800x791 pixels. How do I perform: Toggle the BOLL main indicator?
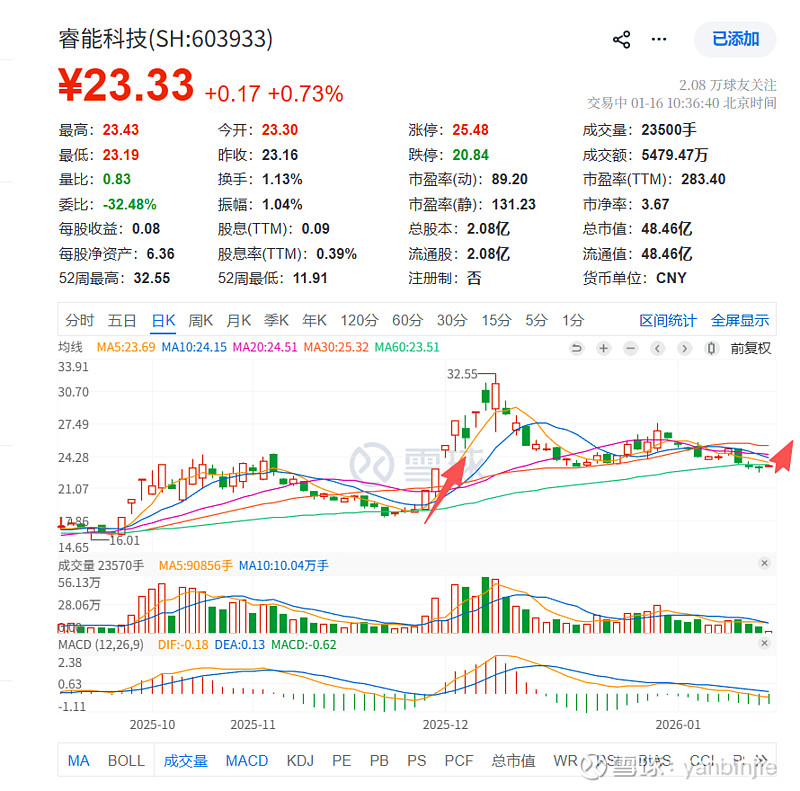126,760
